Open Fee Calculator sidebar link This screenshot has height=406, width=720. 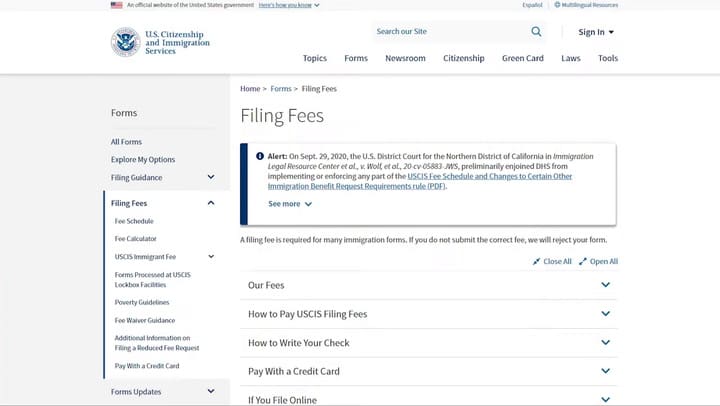click(x=135, y=239)
